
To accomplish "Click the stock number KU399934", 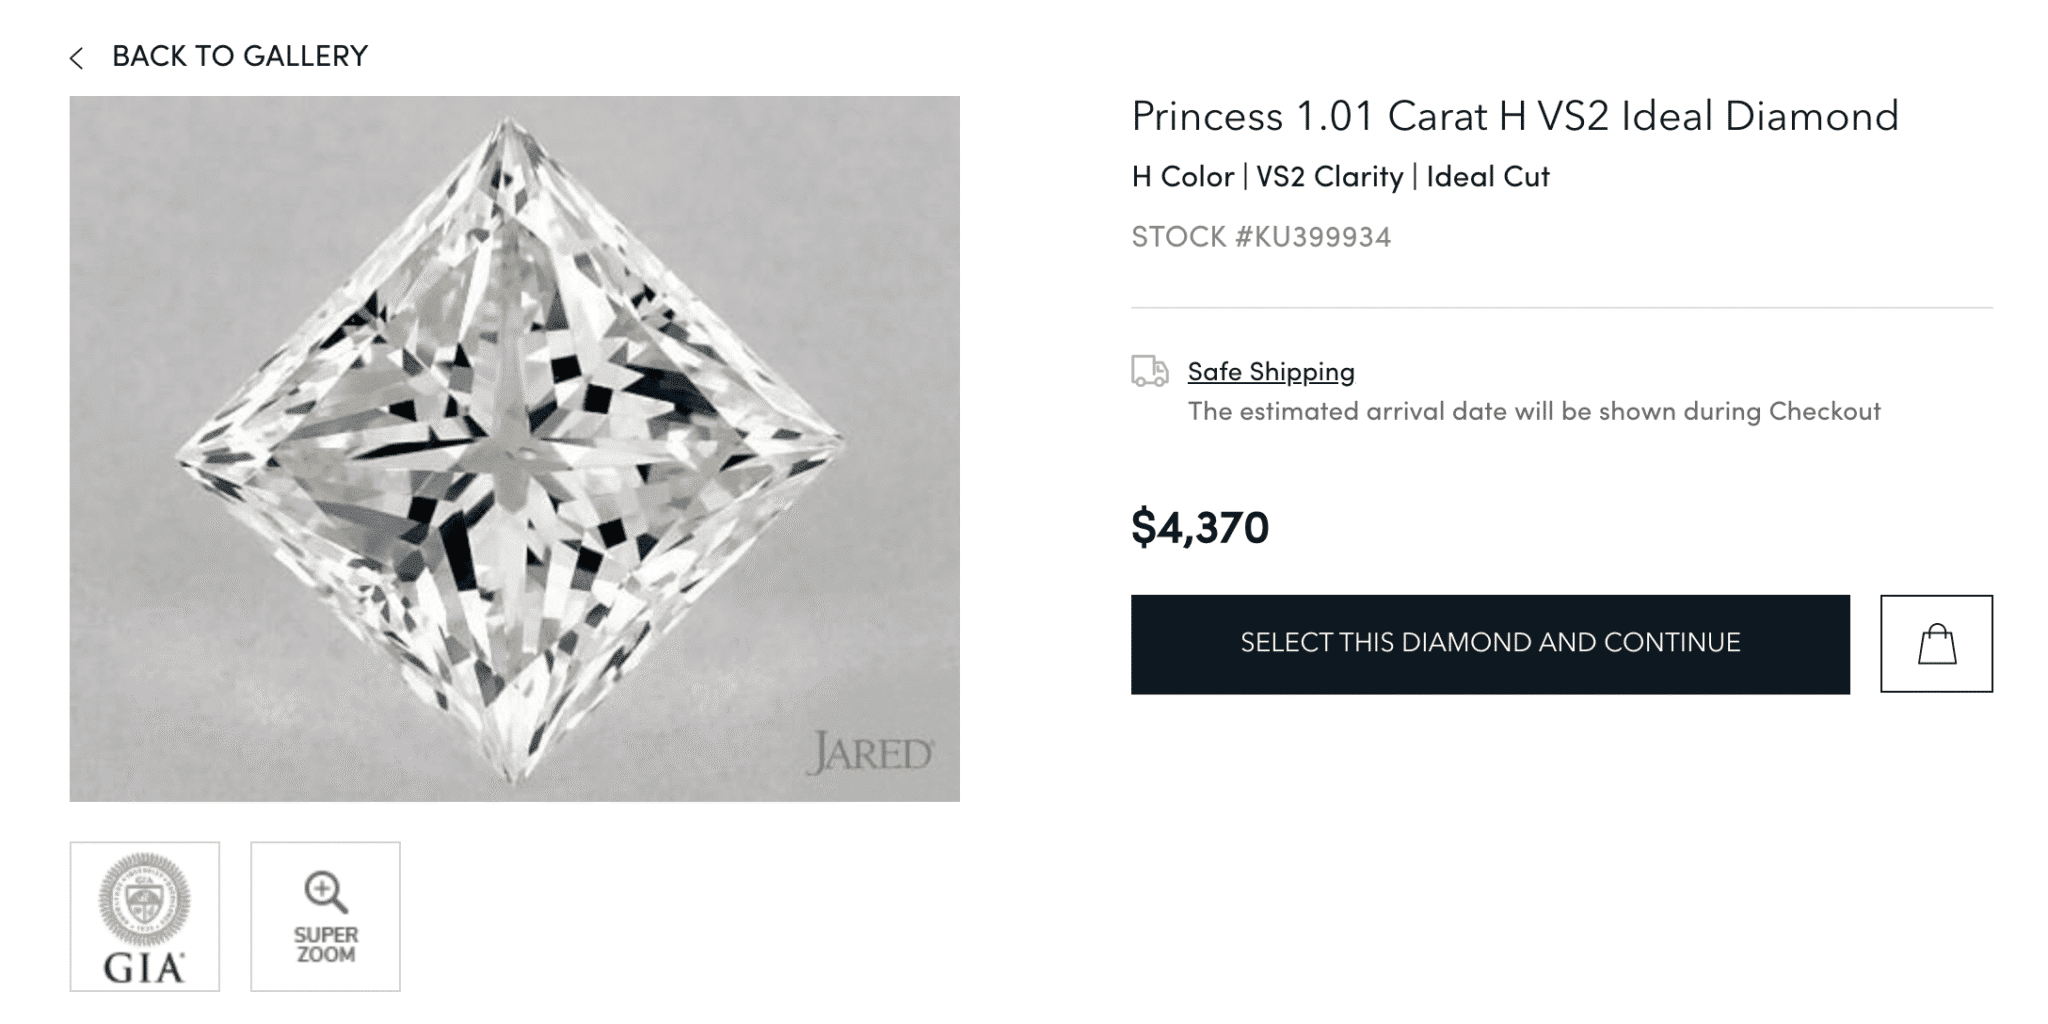I will (x=1262, y=237).
